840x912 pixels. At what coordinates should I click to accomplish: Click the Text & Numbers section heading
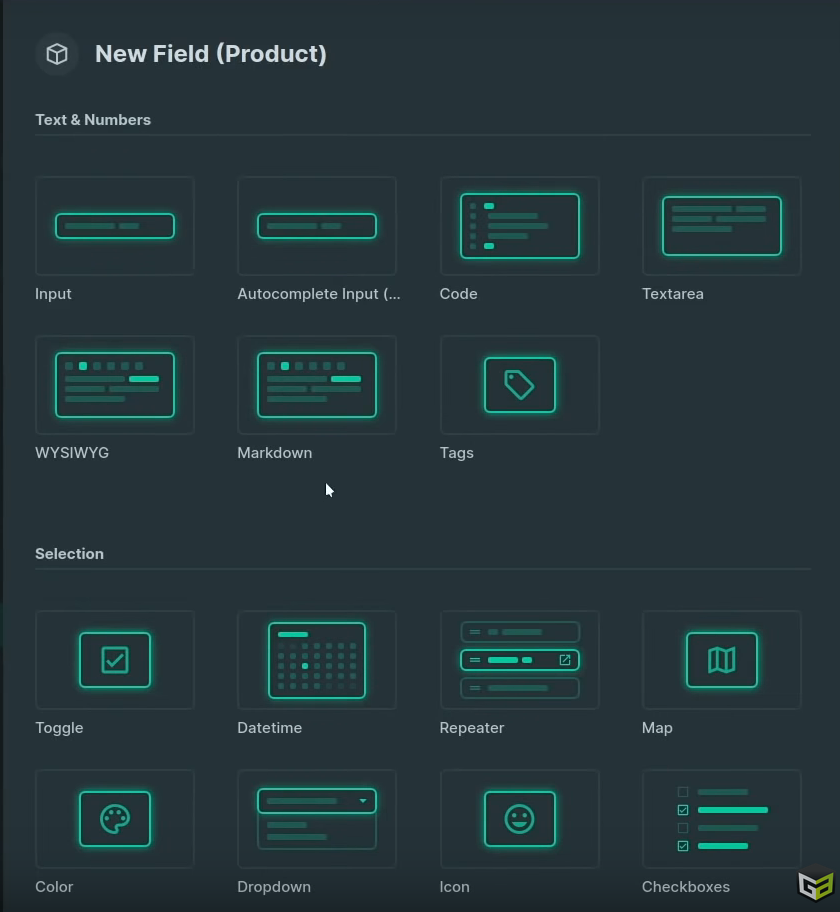(93, 120)
